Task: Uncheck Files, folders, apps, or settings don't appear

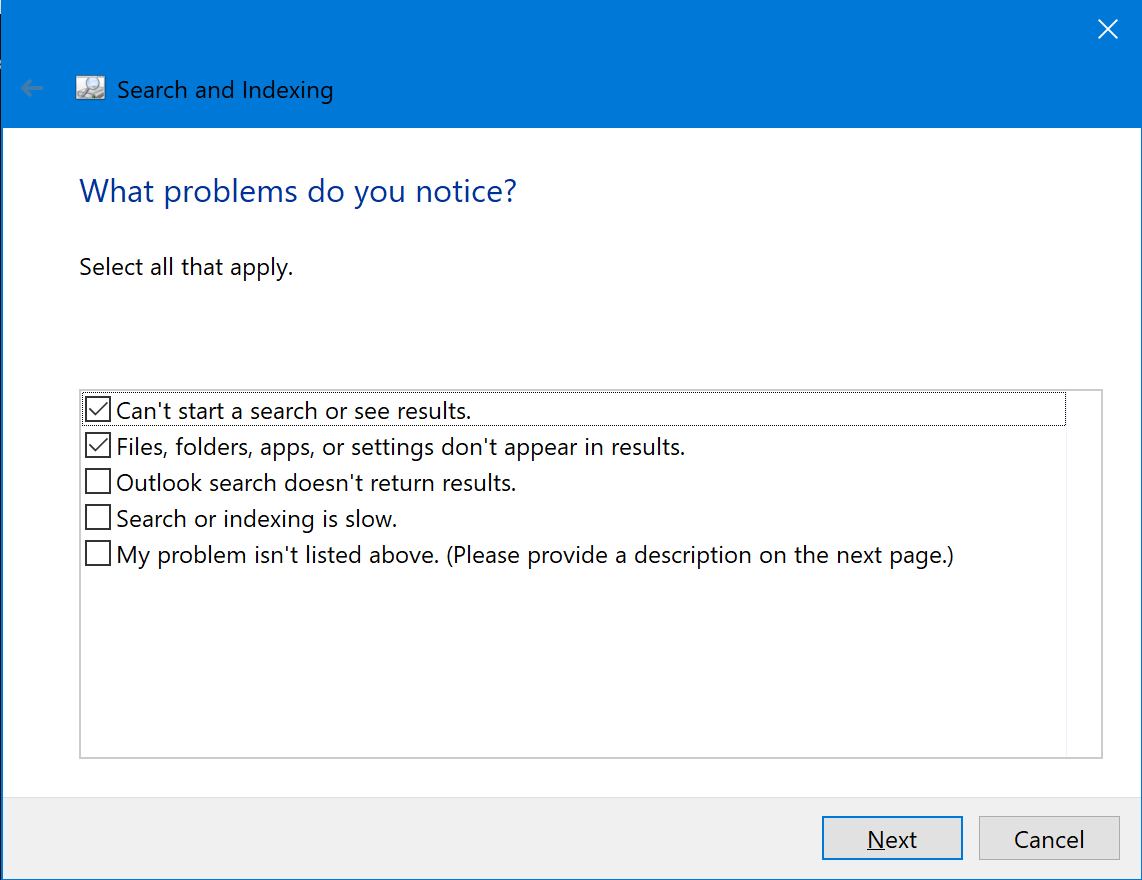Action: click(x=97, y=445)
